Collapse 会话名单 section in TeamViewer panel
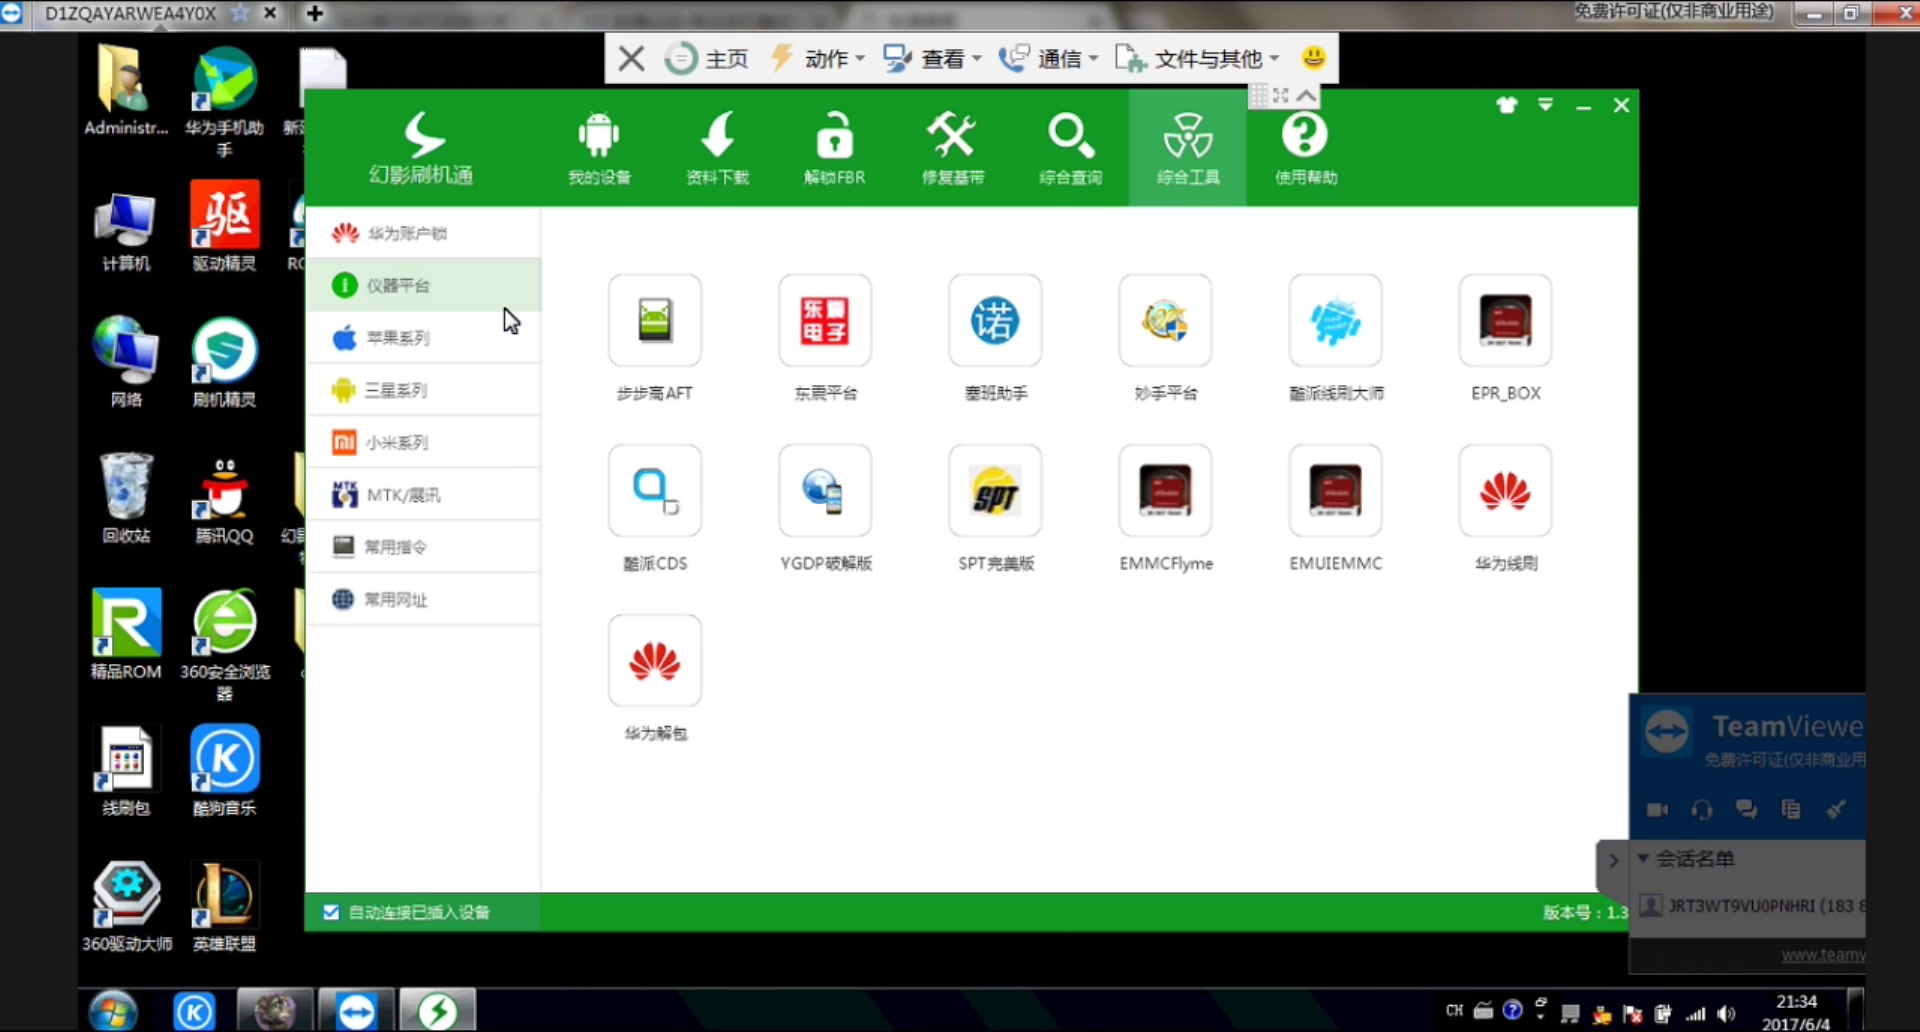 (x=1643, y=858)
